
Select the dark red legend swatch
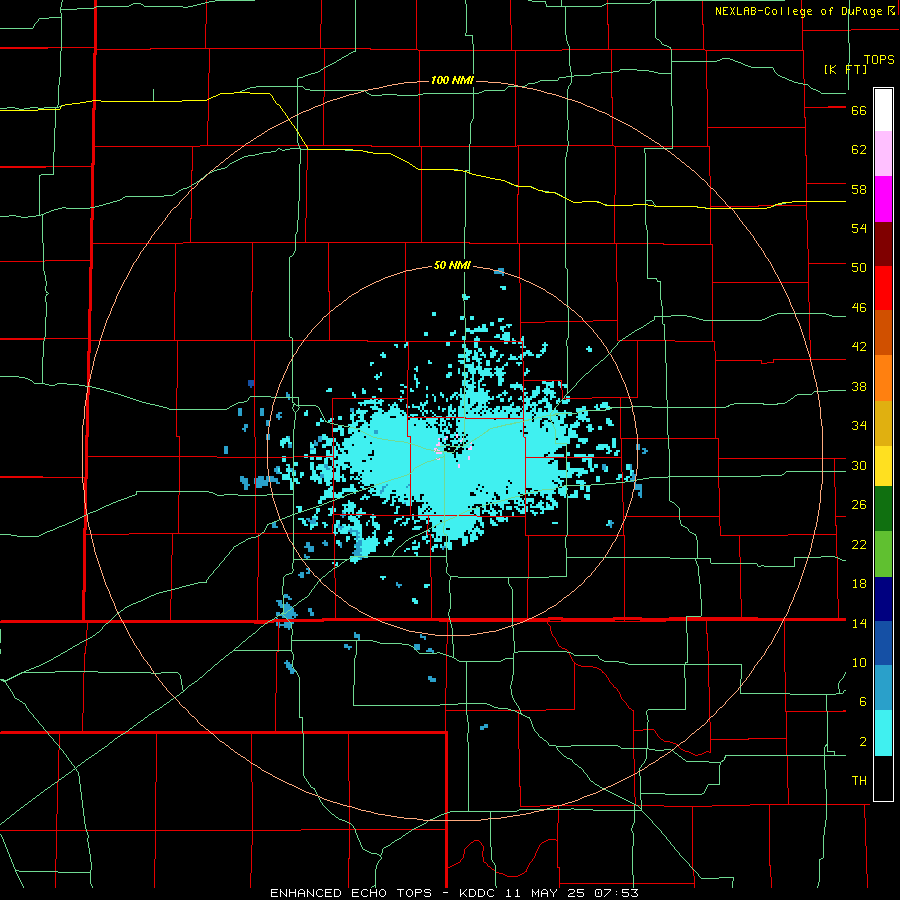(x=883, y=243)
